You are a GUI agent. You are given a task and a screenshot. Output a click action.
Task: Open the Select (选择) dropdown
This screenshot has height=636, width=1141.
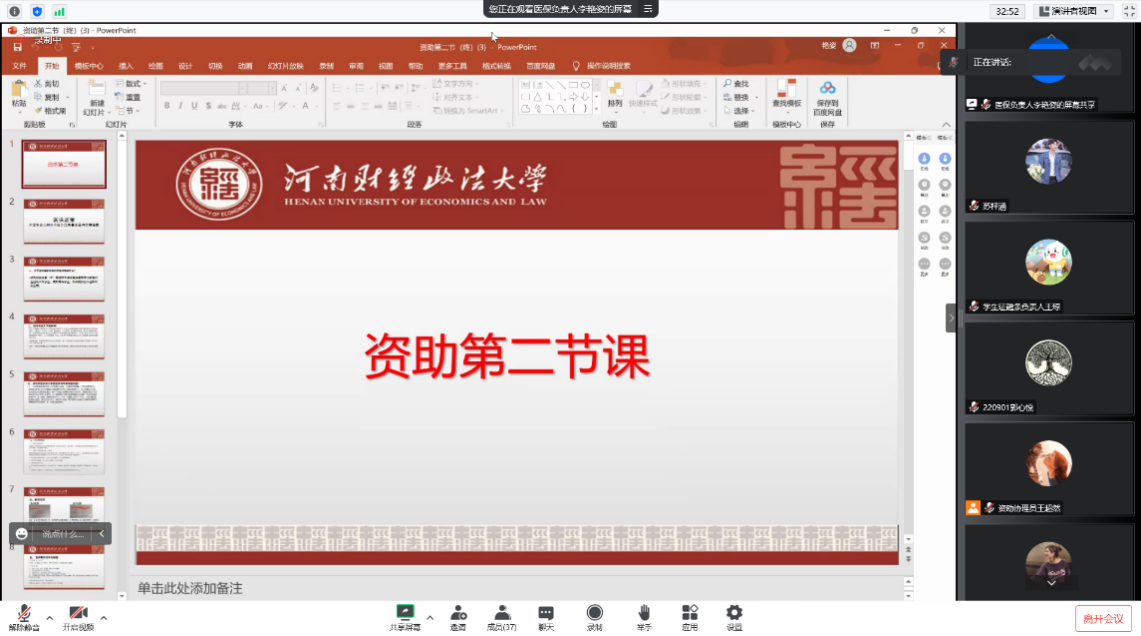click(x=739, y=111)
